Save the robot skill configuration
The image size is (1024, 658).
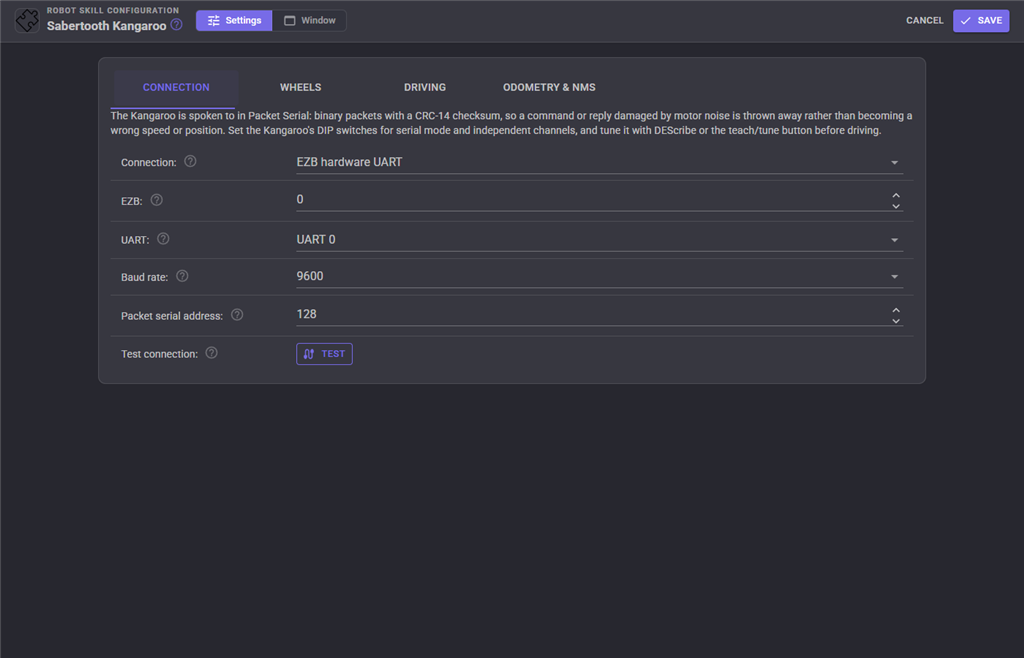click(981, 20)
